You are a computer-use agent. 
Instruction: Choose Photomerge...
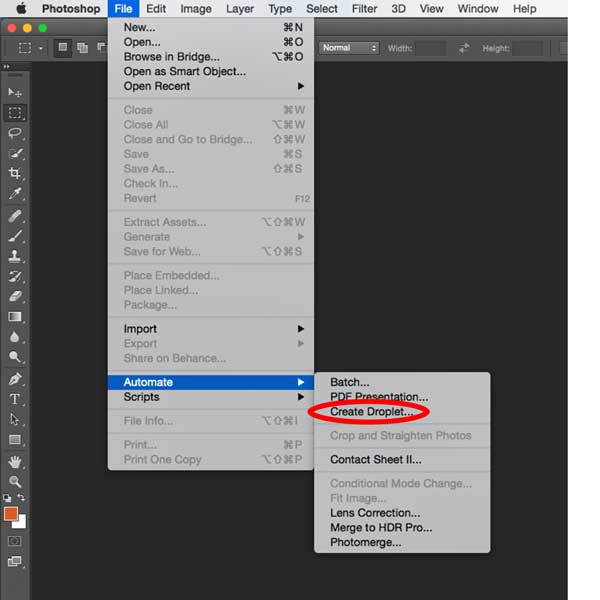[402, 542]
